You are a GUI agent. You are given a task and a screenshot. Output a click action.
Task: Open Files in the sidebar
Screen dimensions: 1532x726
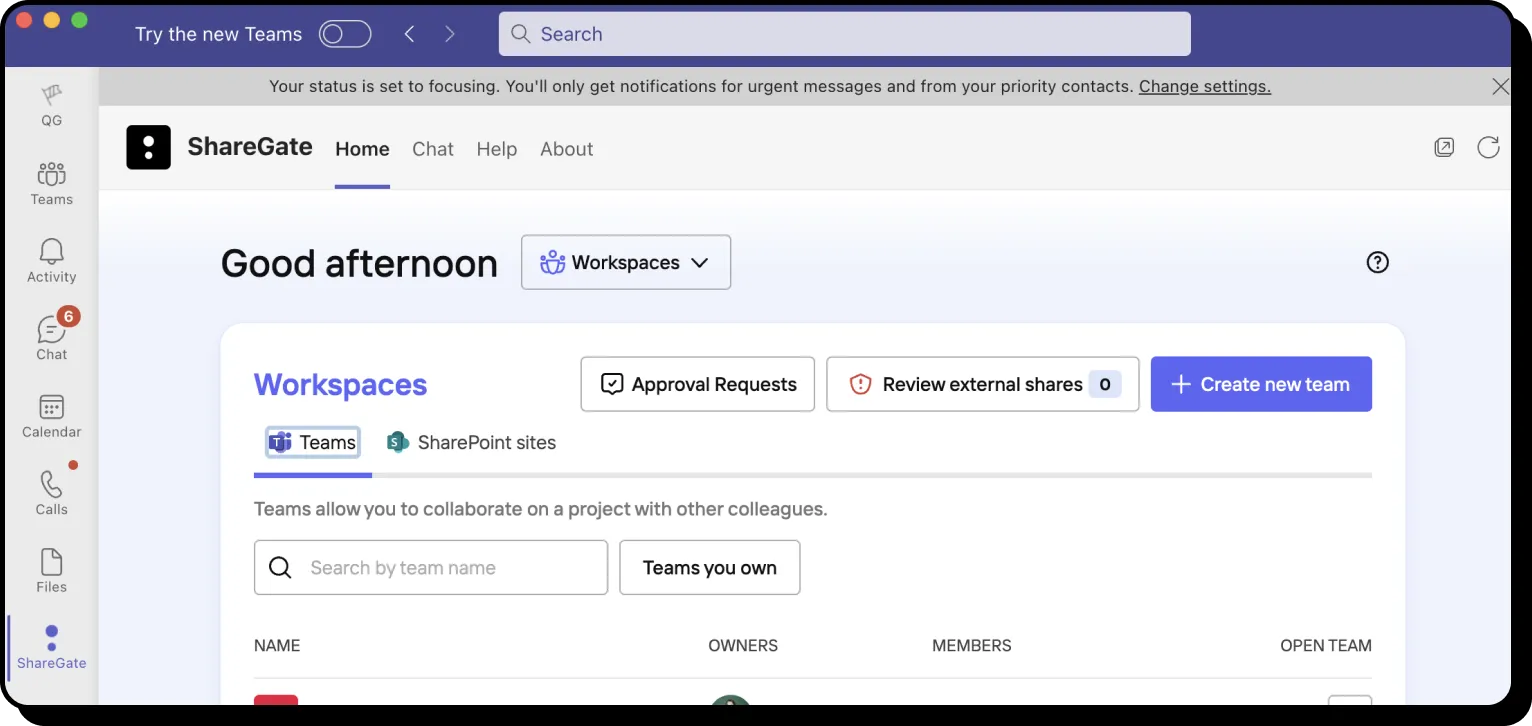pyautogui.click(x=51, y=571)
